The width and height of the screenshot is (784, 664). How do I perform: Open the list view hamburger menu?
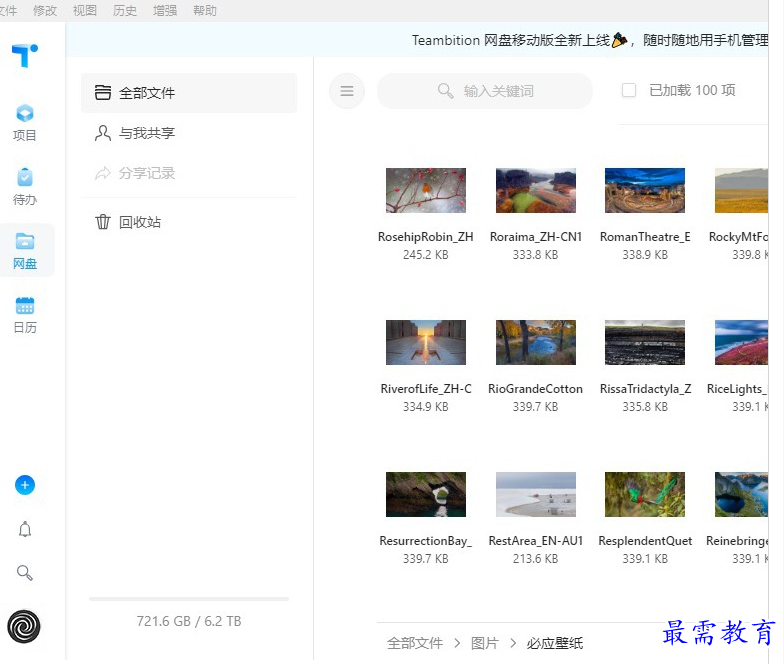pos(347,91)
